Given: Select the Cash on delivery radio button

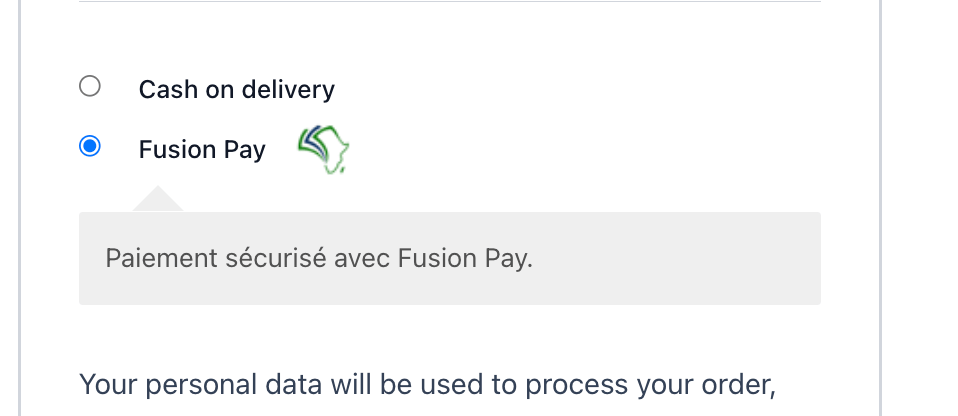Looking at the screenshot, I should coord(90,86).
